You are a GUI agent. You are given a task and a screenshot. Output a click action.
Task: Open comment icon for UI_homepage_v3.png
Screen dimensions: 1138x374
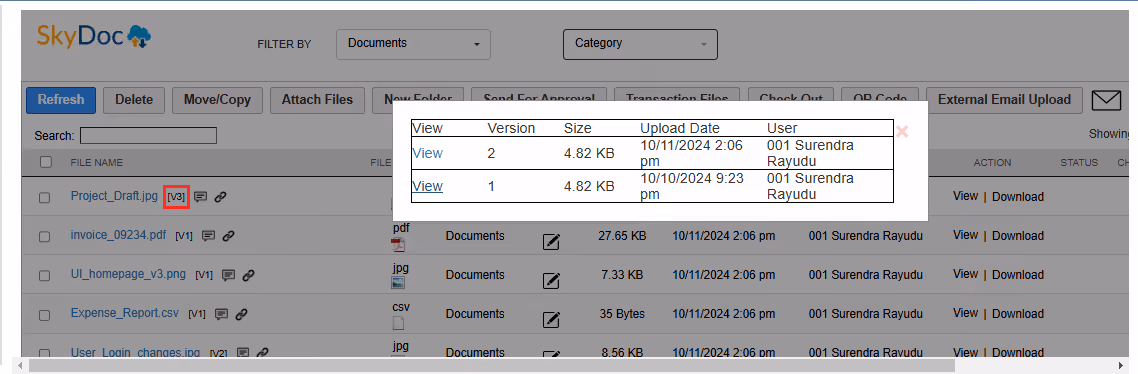228,275
